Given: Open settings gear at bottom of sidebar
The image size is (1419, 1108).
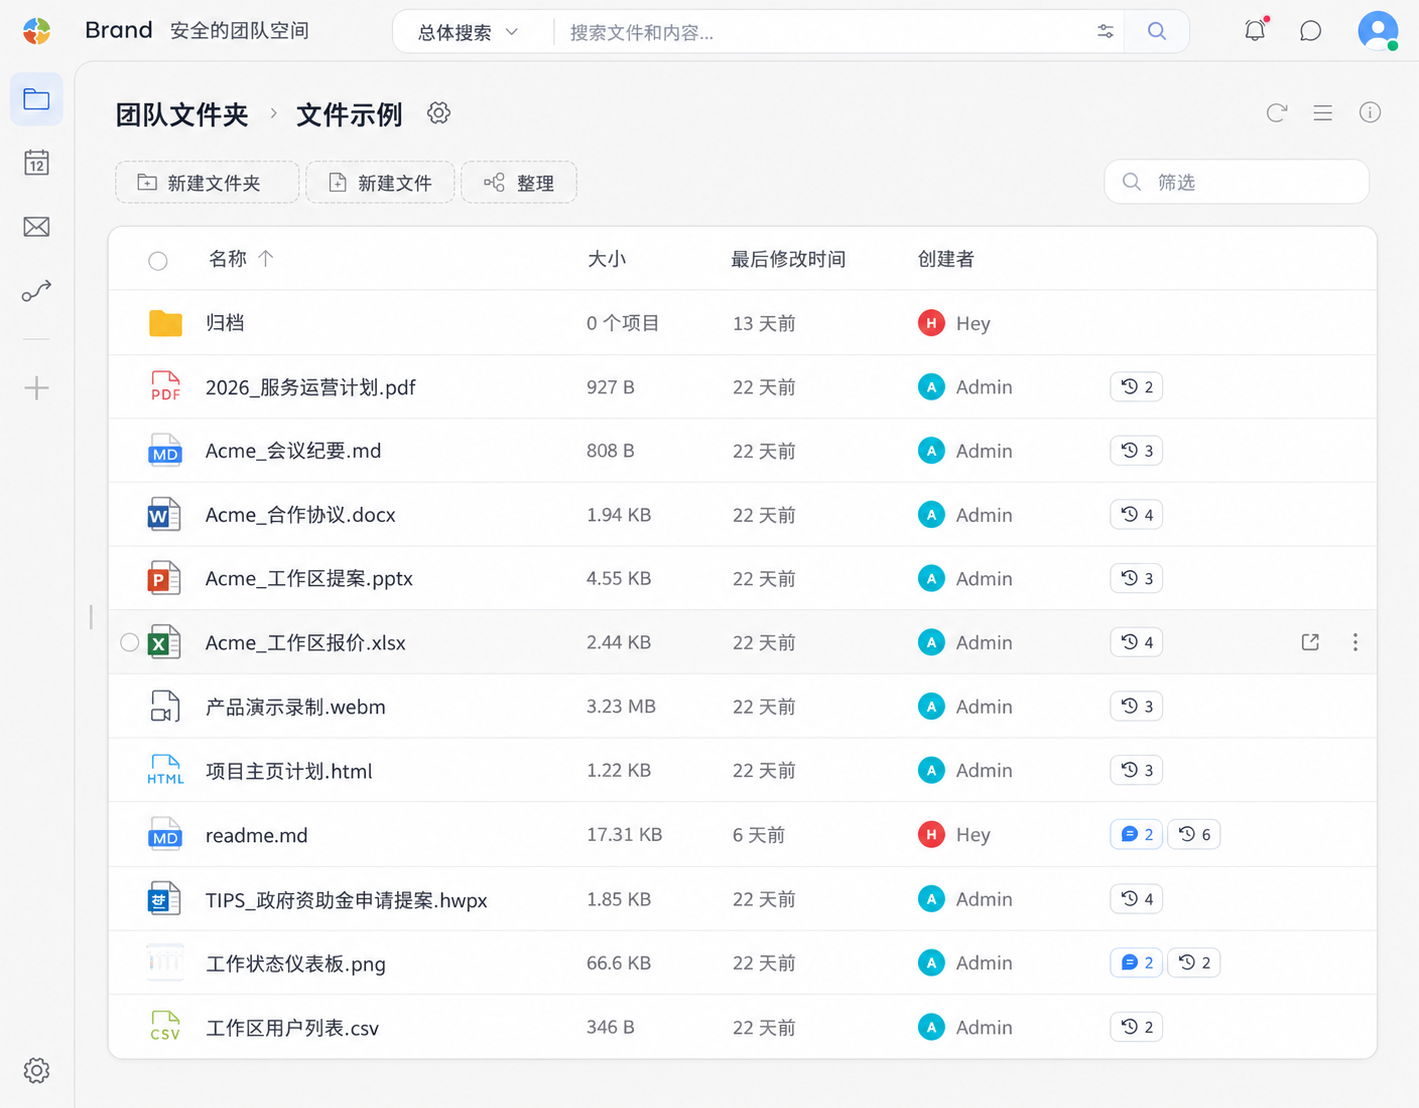Looking at the screenshot, I should (x=37, y=1070).
